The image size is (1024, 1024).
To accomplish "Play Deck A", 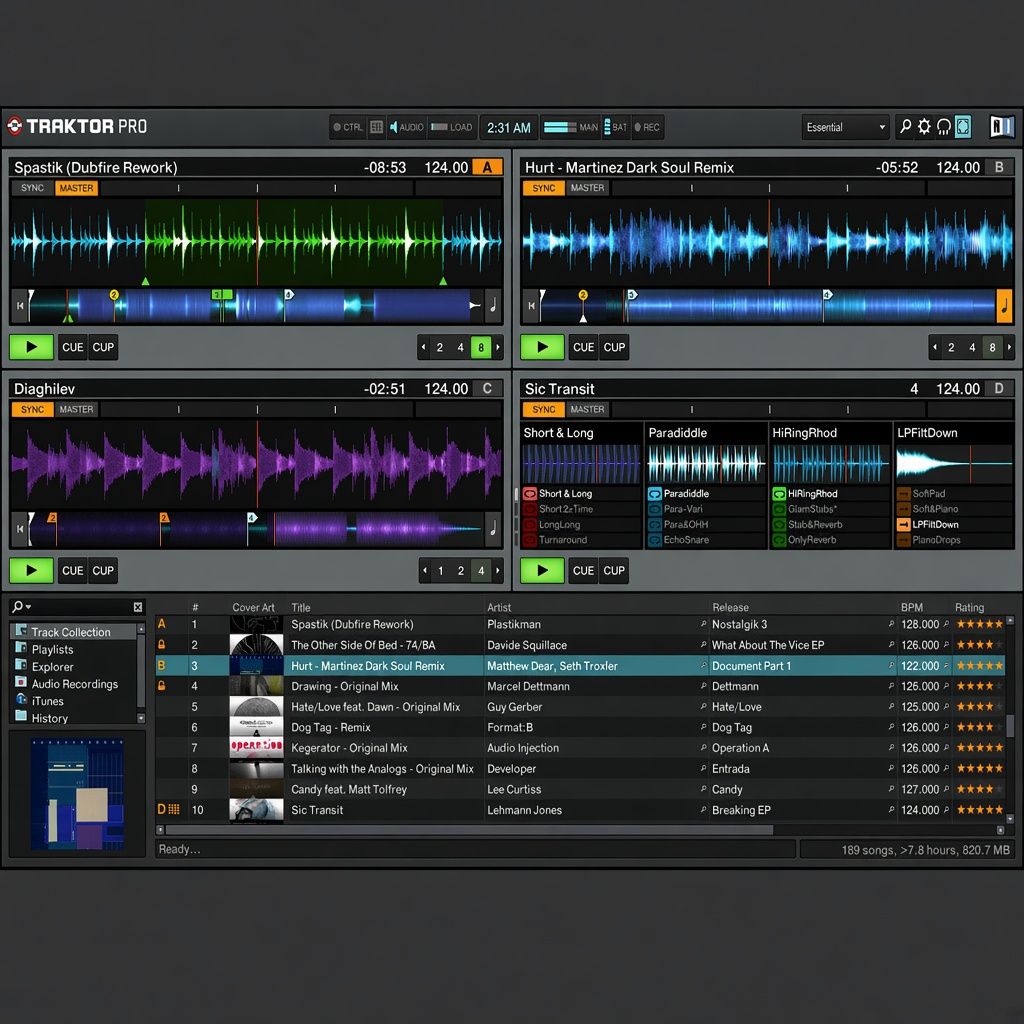I will pyautogui.click(x=31, y=347).
